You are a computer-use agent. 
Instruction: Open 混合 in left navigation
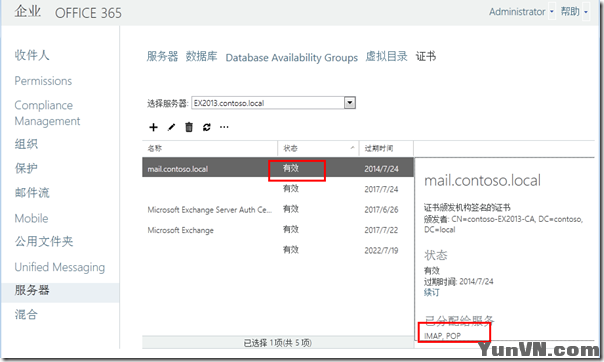click(26, 315)
